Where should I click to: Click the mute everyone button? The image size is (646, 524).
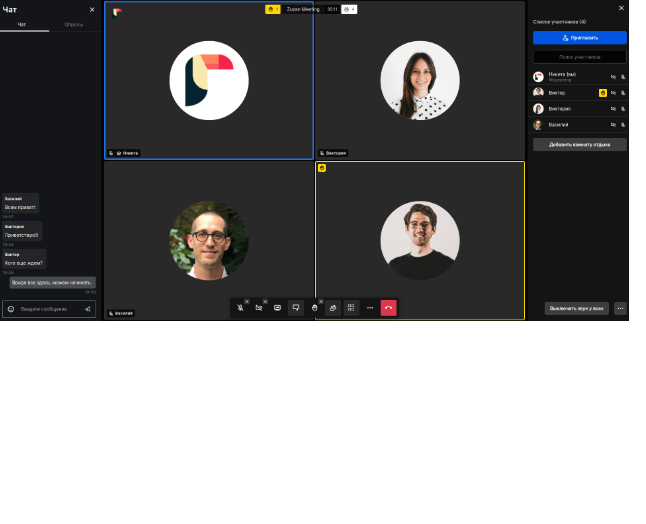pos(576,308)
